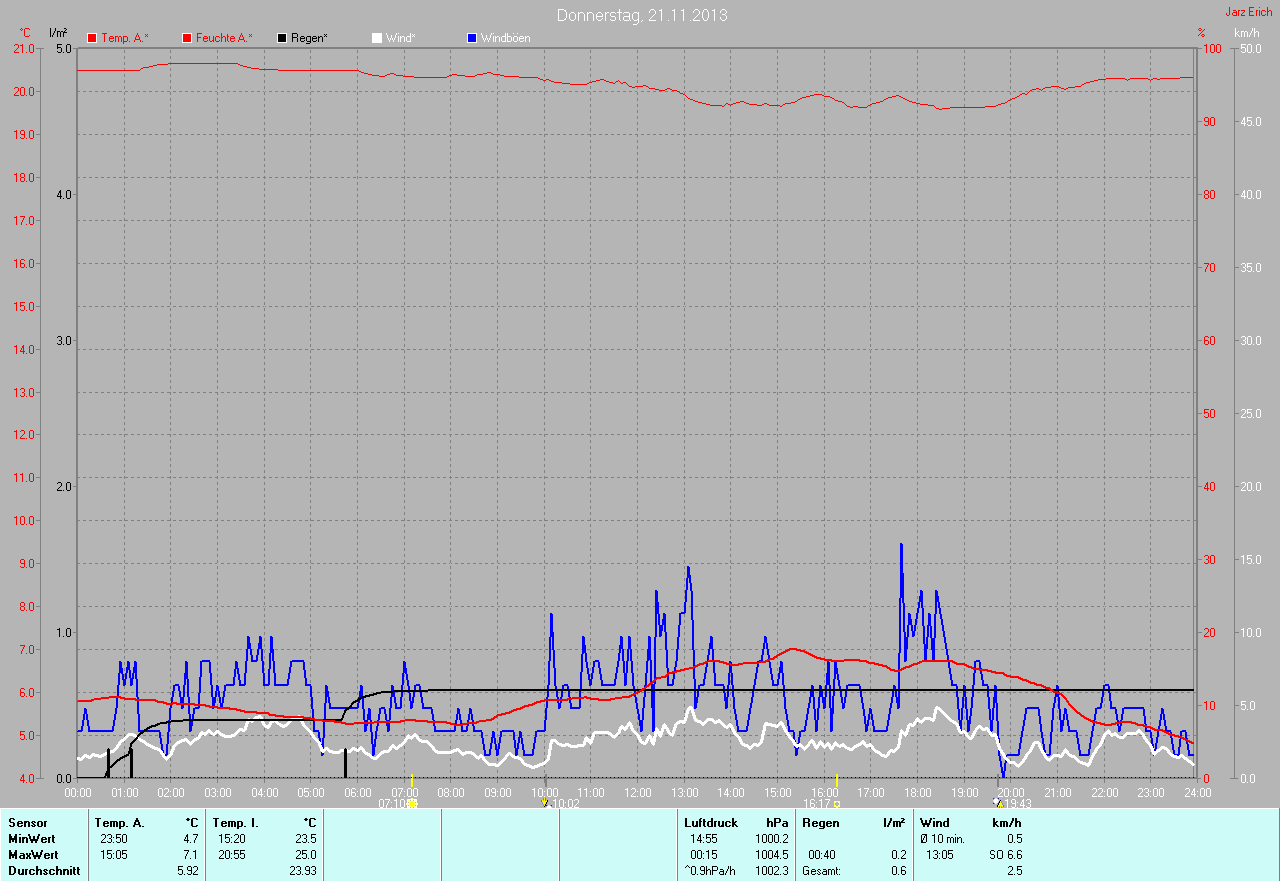The width and height of the screenshot is (1280, 881).
Task: Click the 'Luftdruck' column header
Action: click(711, 823)
